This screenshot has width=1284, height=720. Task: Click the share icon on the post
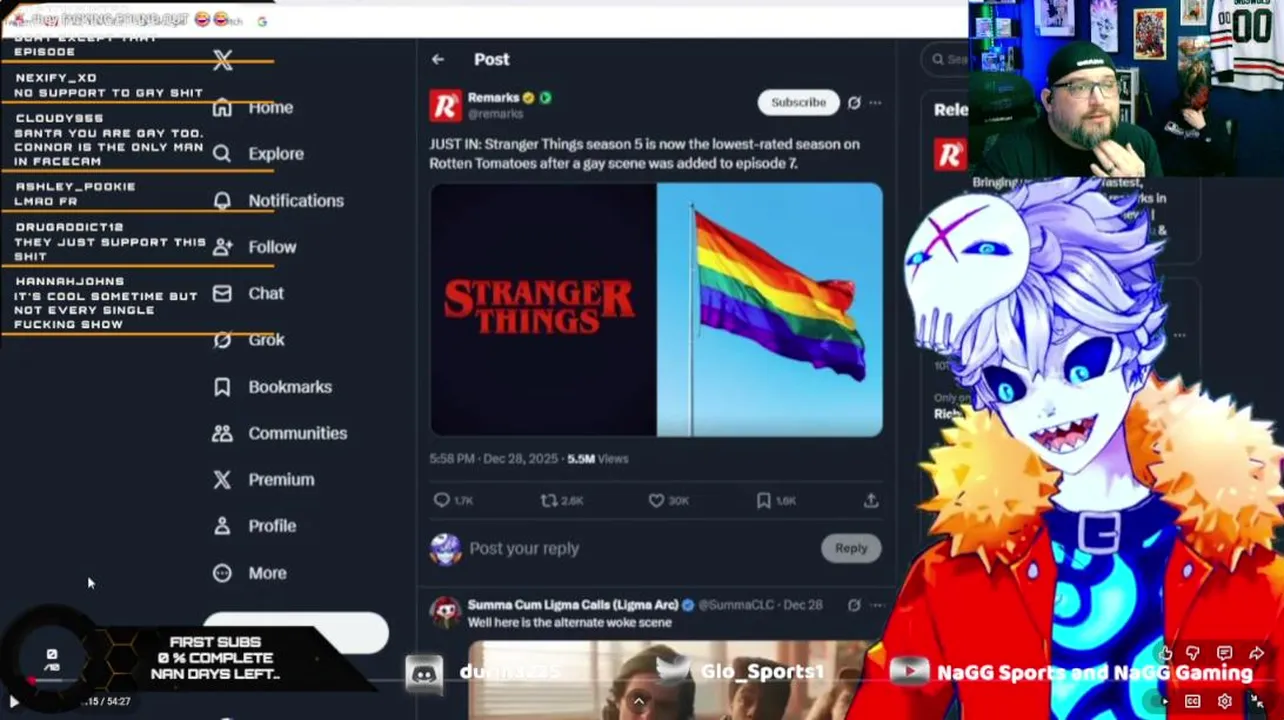tap(871, 500)
